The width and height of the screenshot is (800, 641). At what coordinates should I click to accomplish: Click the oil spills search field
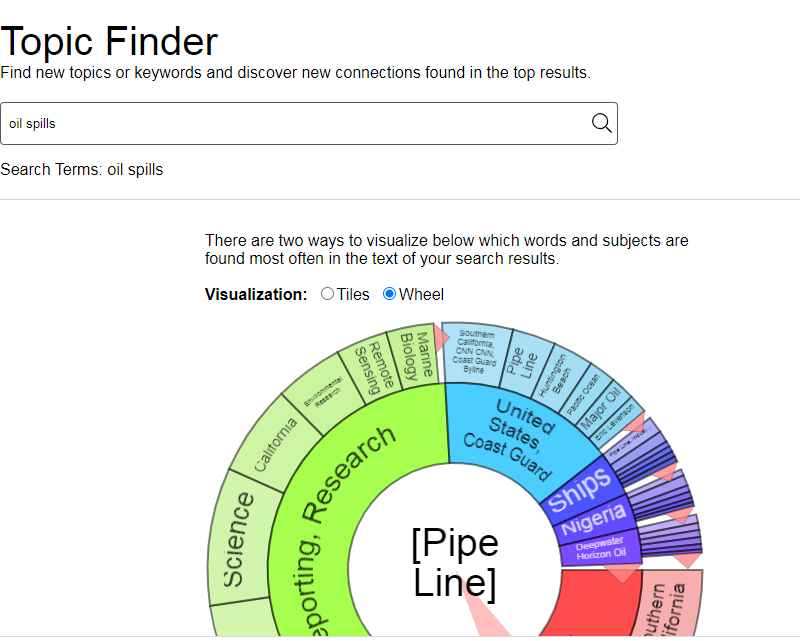[300, 123]
